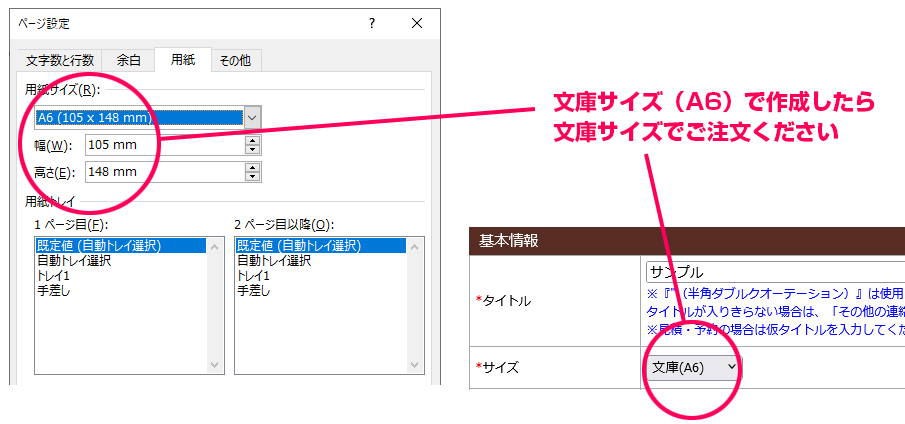Viewport: 905px width, 424px height.
Task: Select 既定値 (自動トレイ選択) in 2 ページ目以降 list
Action: click(321, 246)
